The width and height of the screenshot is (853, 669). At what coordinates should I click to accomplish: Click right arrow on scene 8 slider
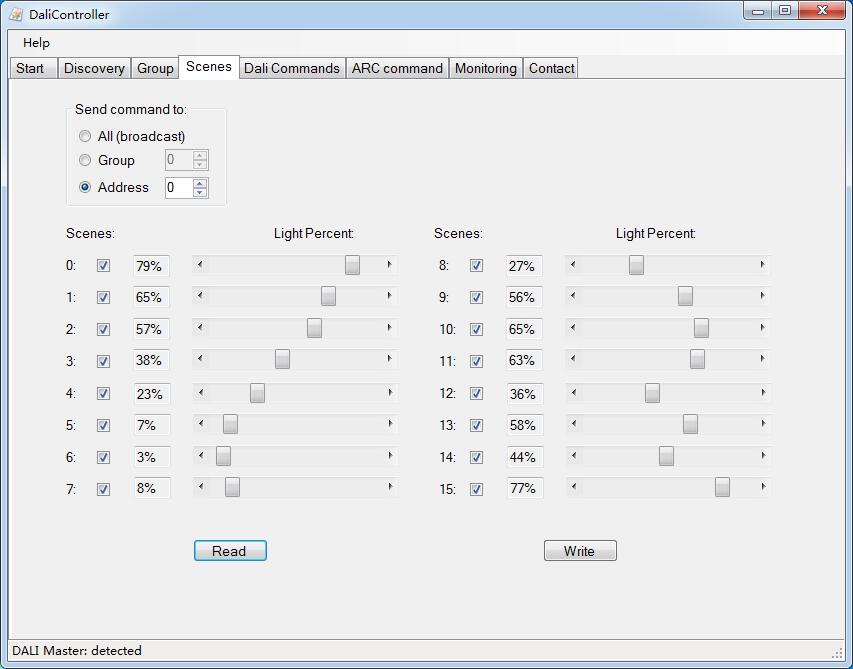click(x=762, y=265)
